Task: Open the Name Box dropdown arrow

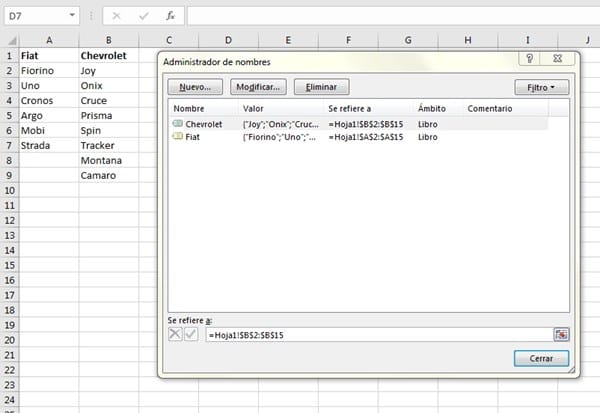Action: coord(73,16)
